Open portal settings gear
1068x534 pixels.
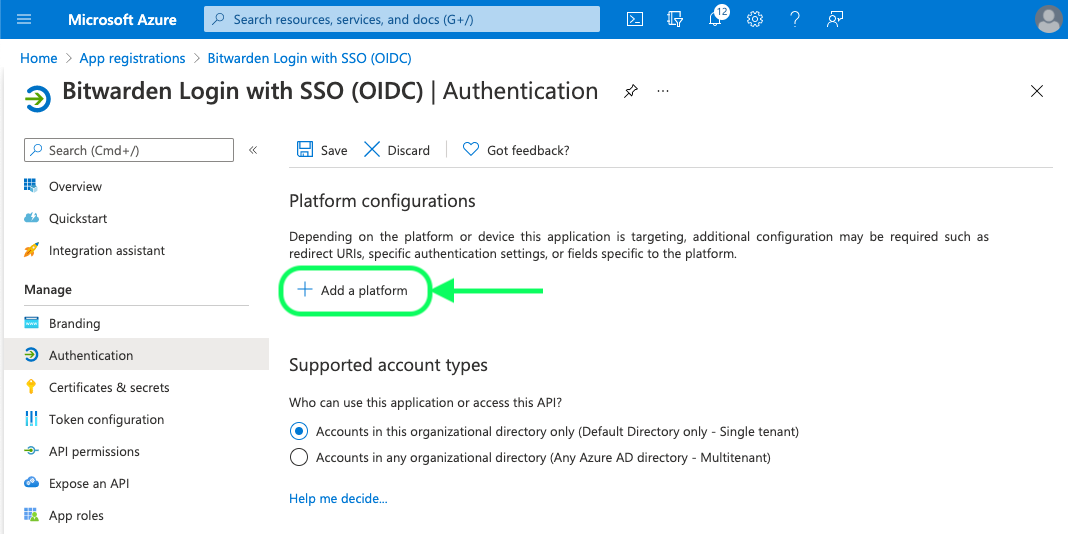[x=755, y=19]
